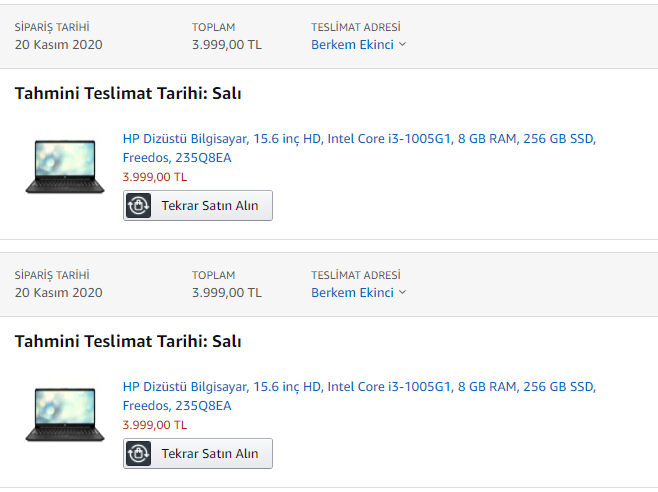Viewport: 658px width, 492px height.
Task: Click Berkem Ekinci in the first order header
Action: [352, 44]
